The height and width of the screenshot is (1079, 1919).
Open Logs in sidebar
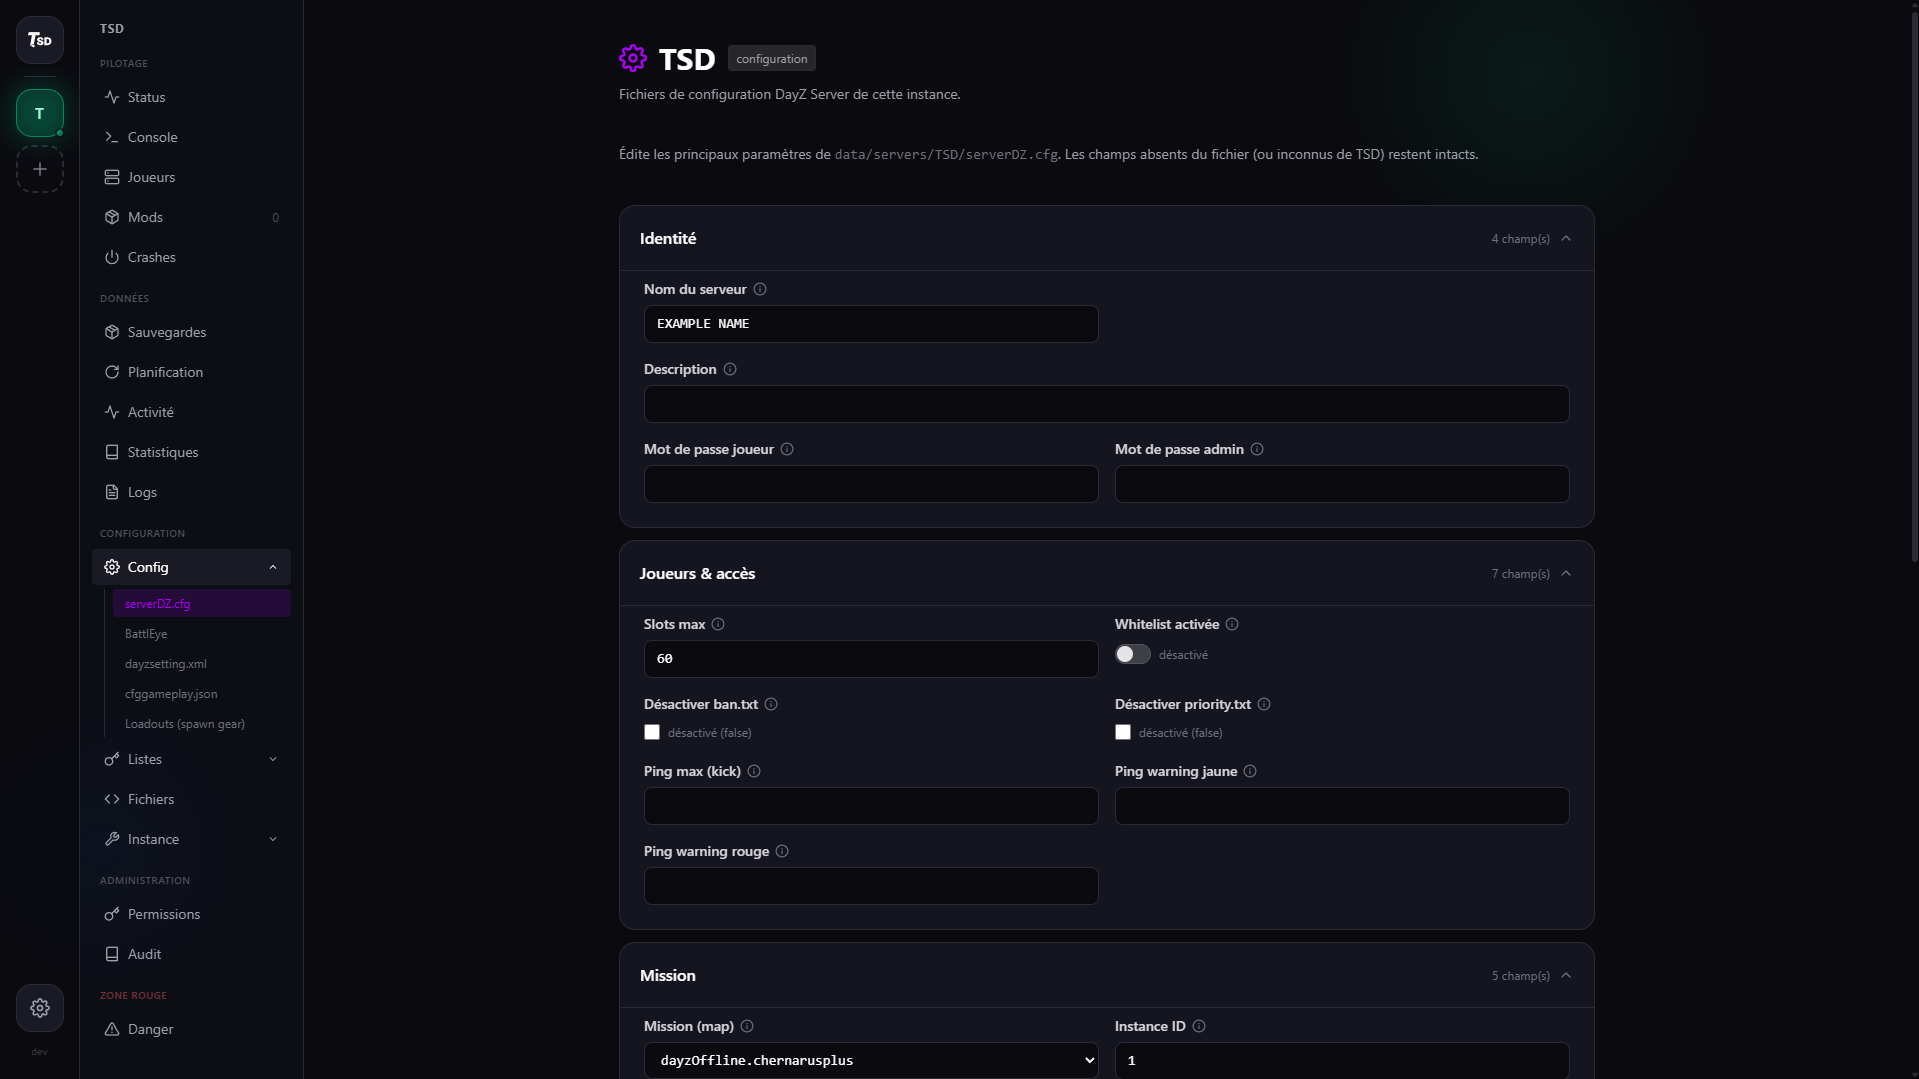tap(191, 492)
